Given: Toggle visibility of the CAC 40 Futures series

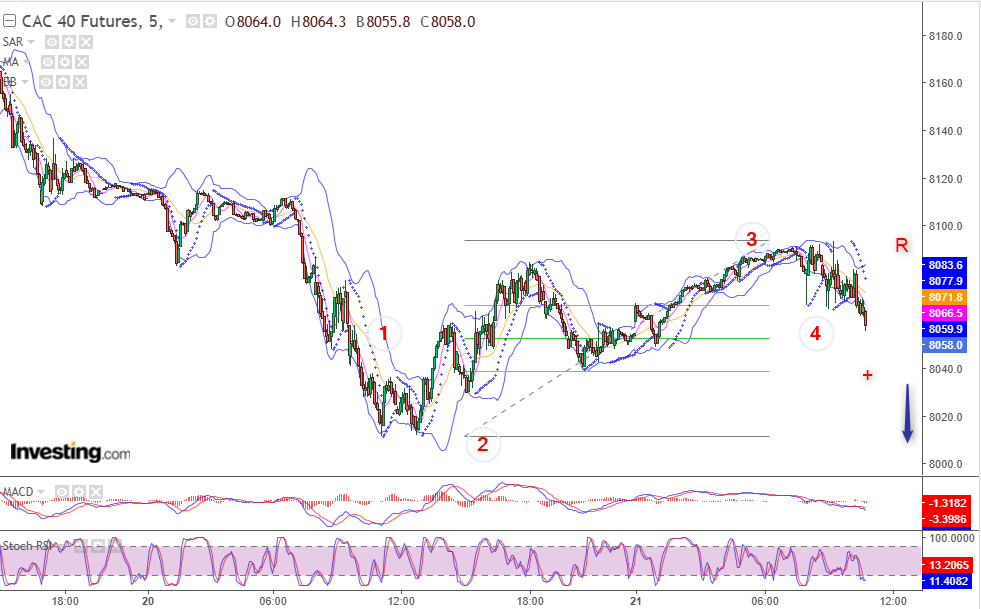Looking at the screenshot, I should 193,22.
